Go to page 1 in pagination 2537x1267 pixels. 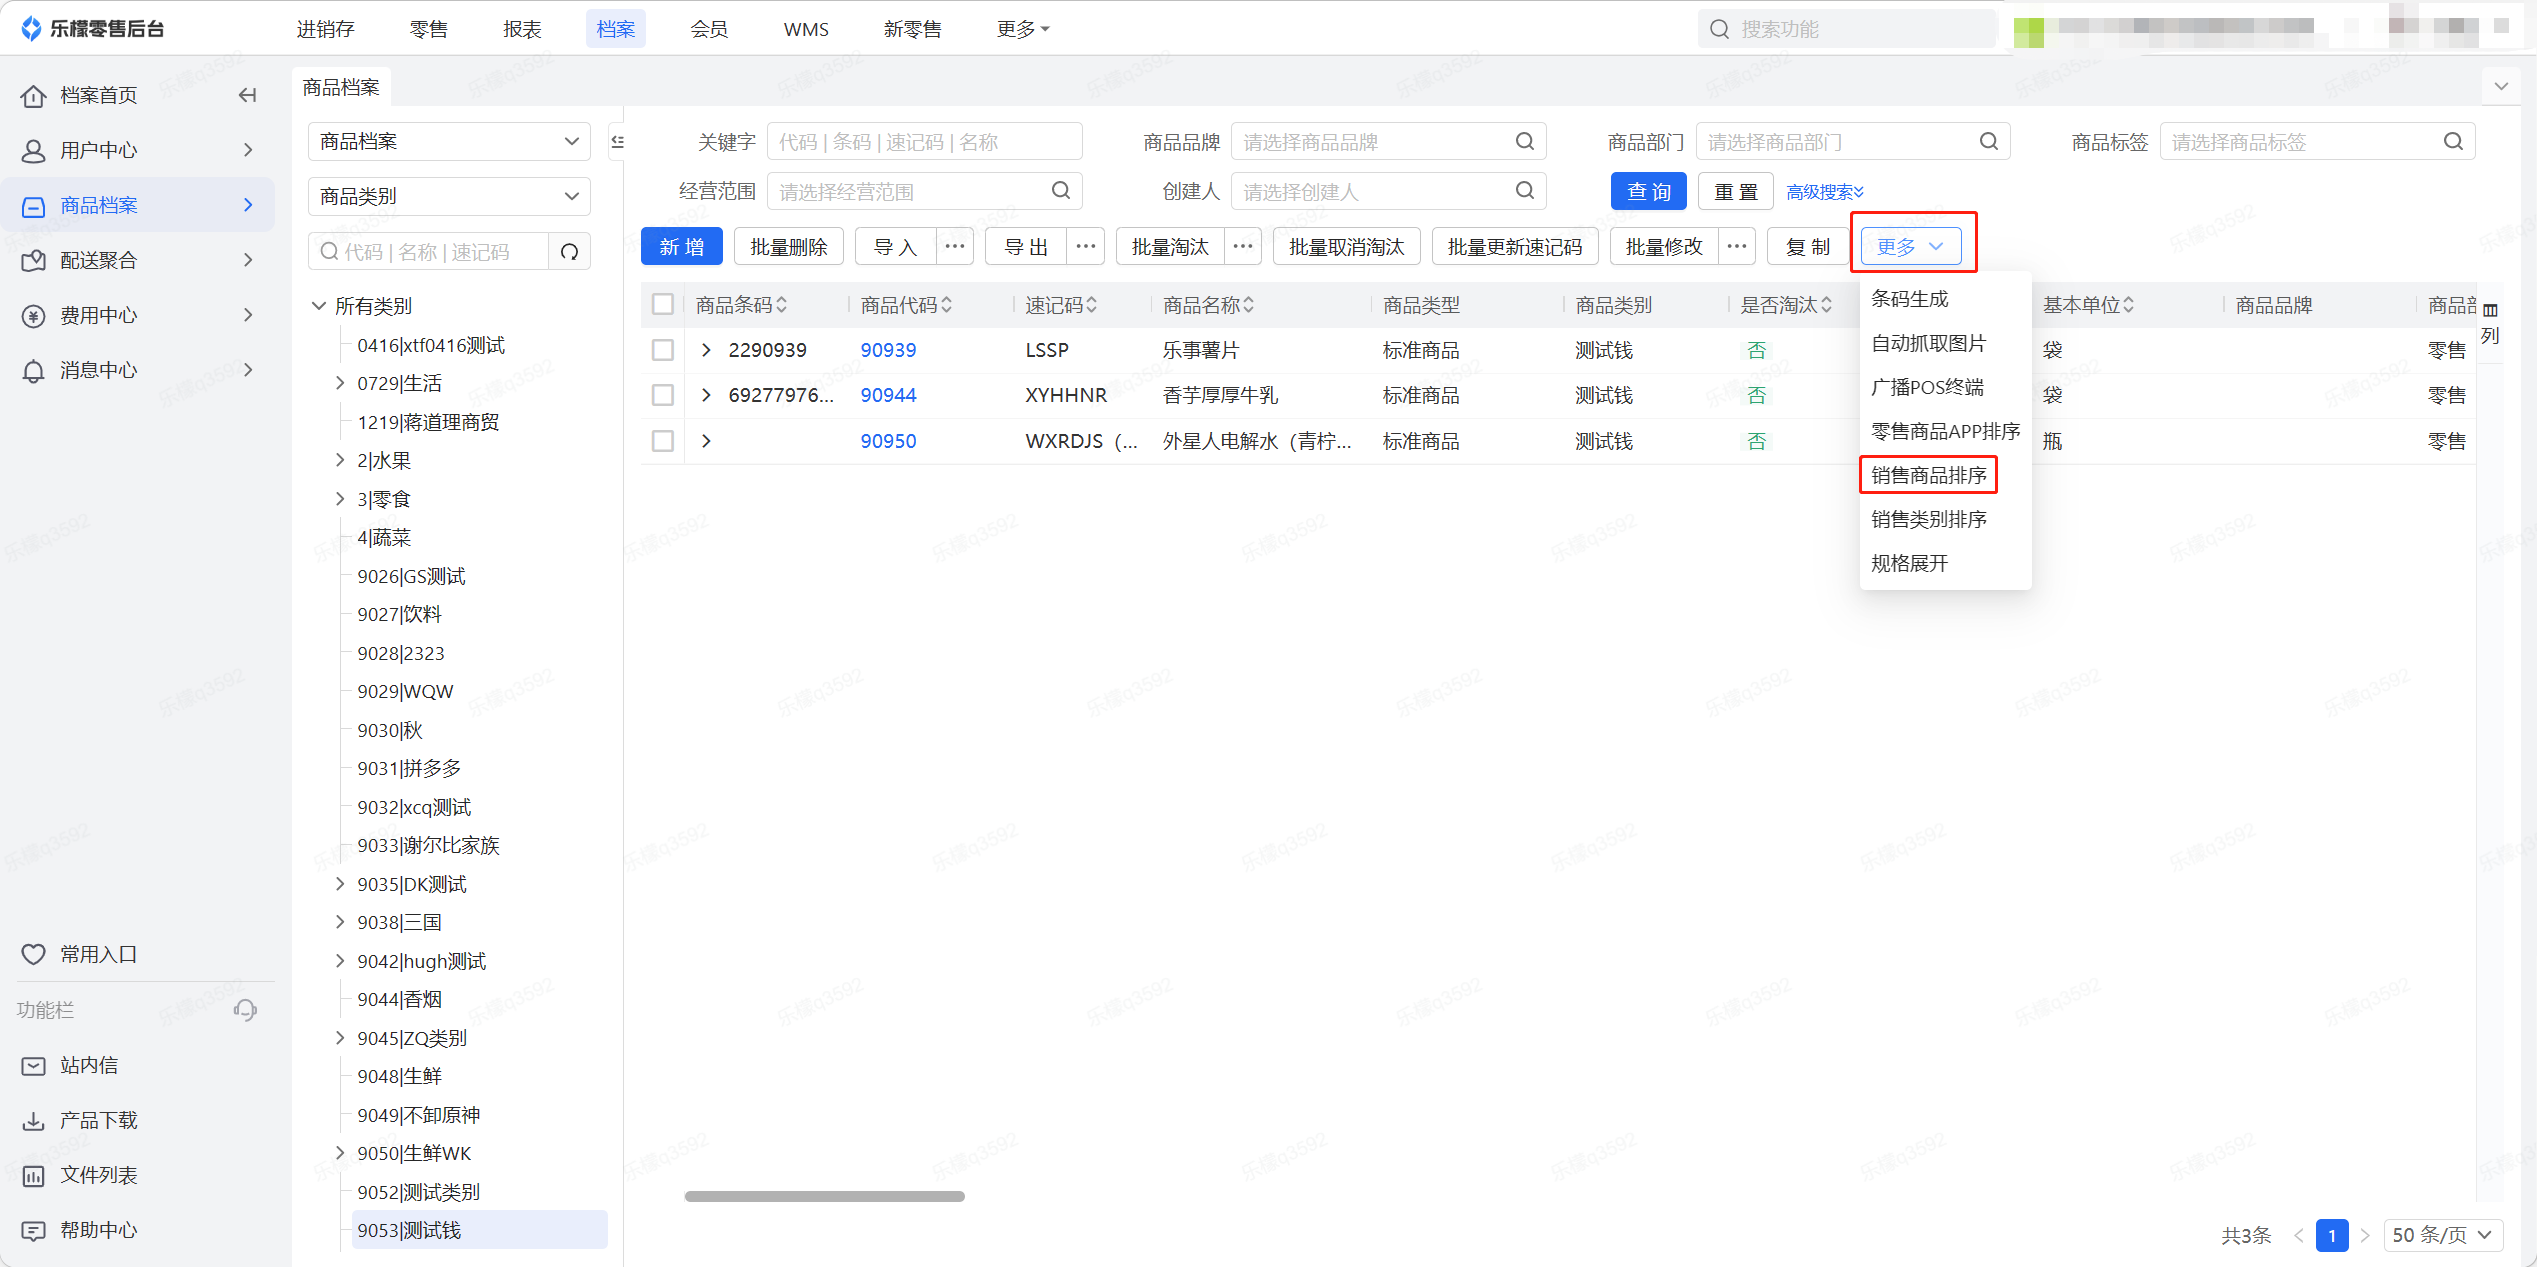point(2332,1235)
